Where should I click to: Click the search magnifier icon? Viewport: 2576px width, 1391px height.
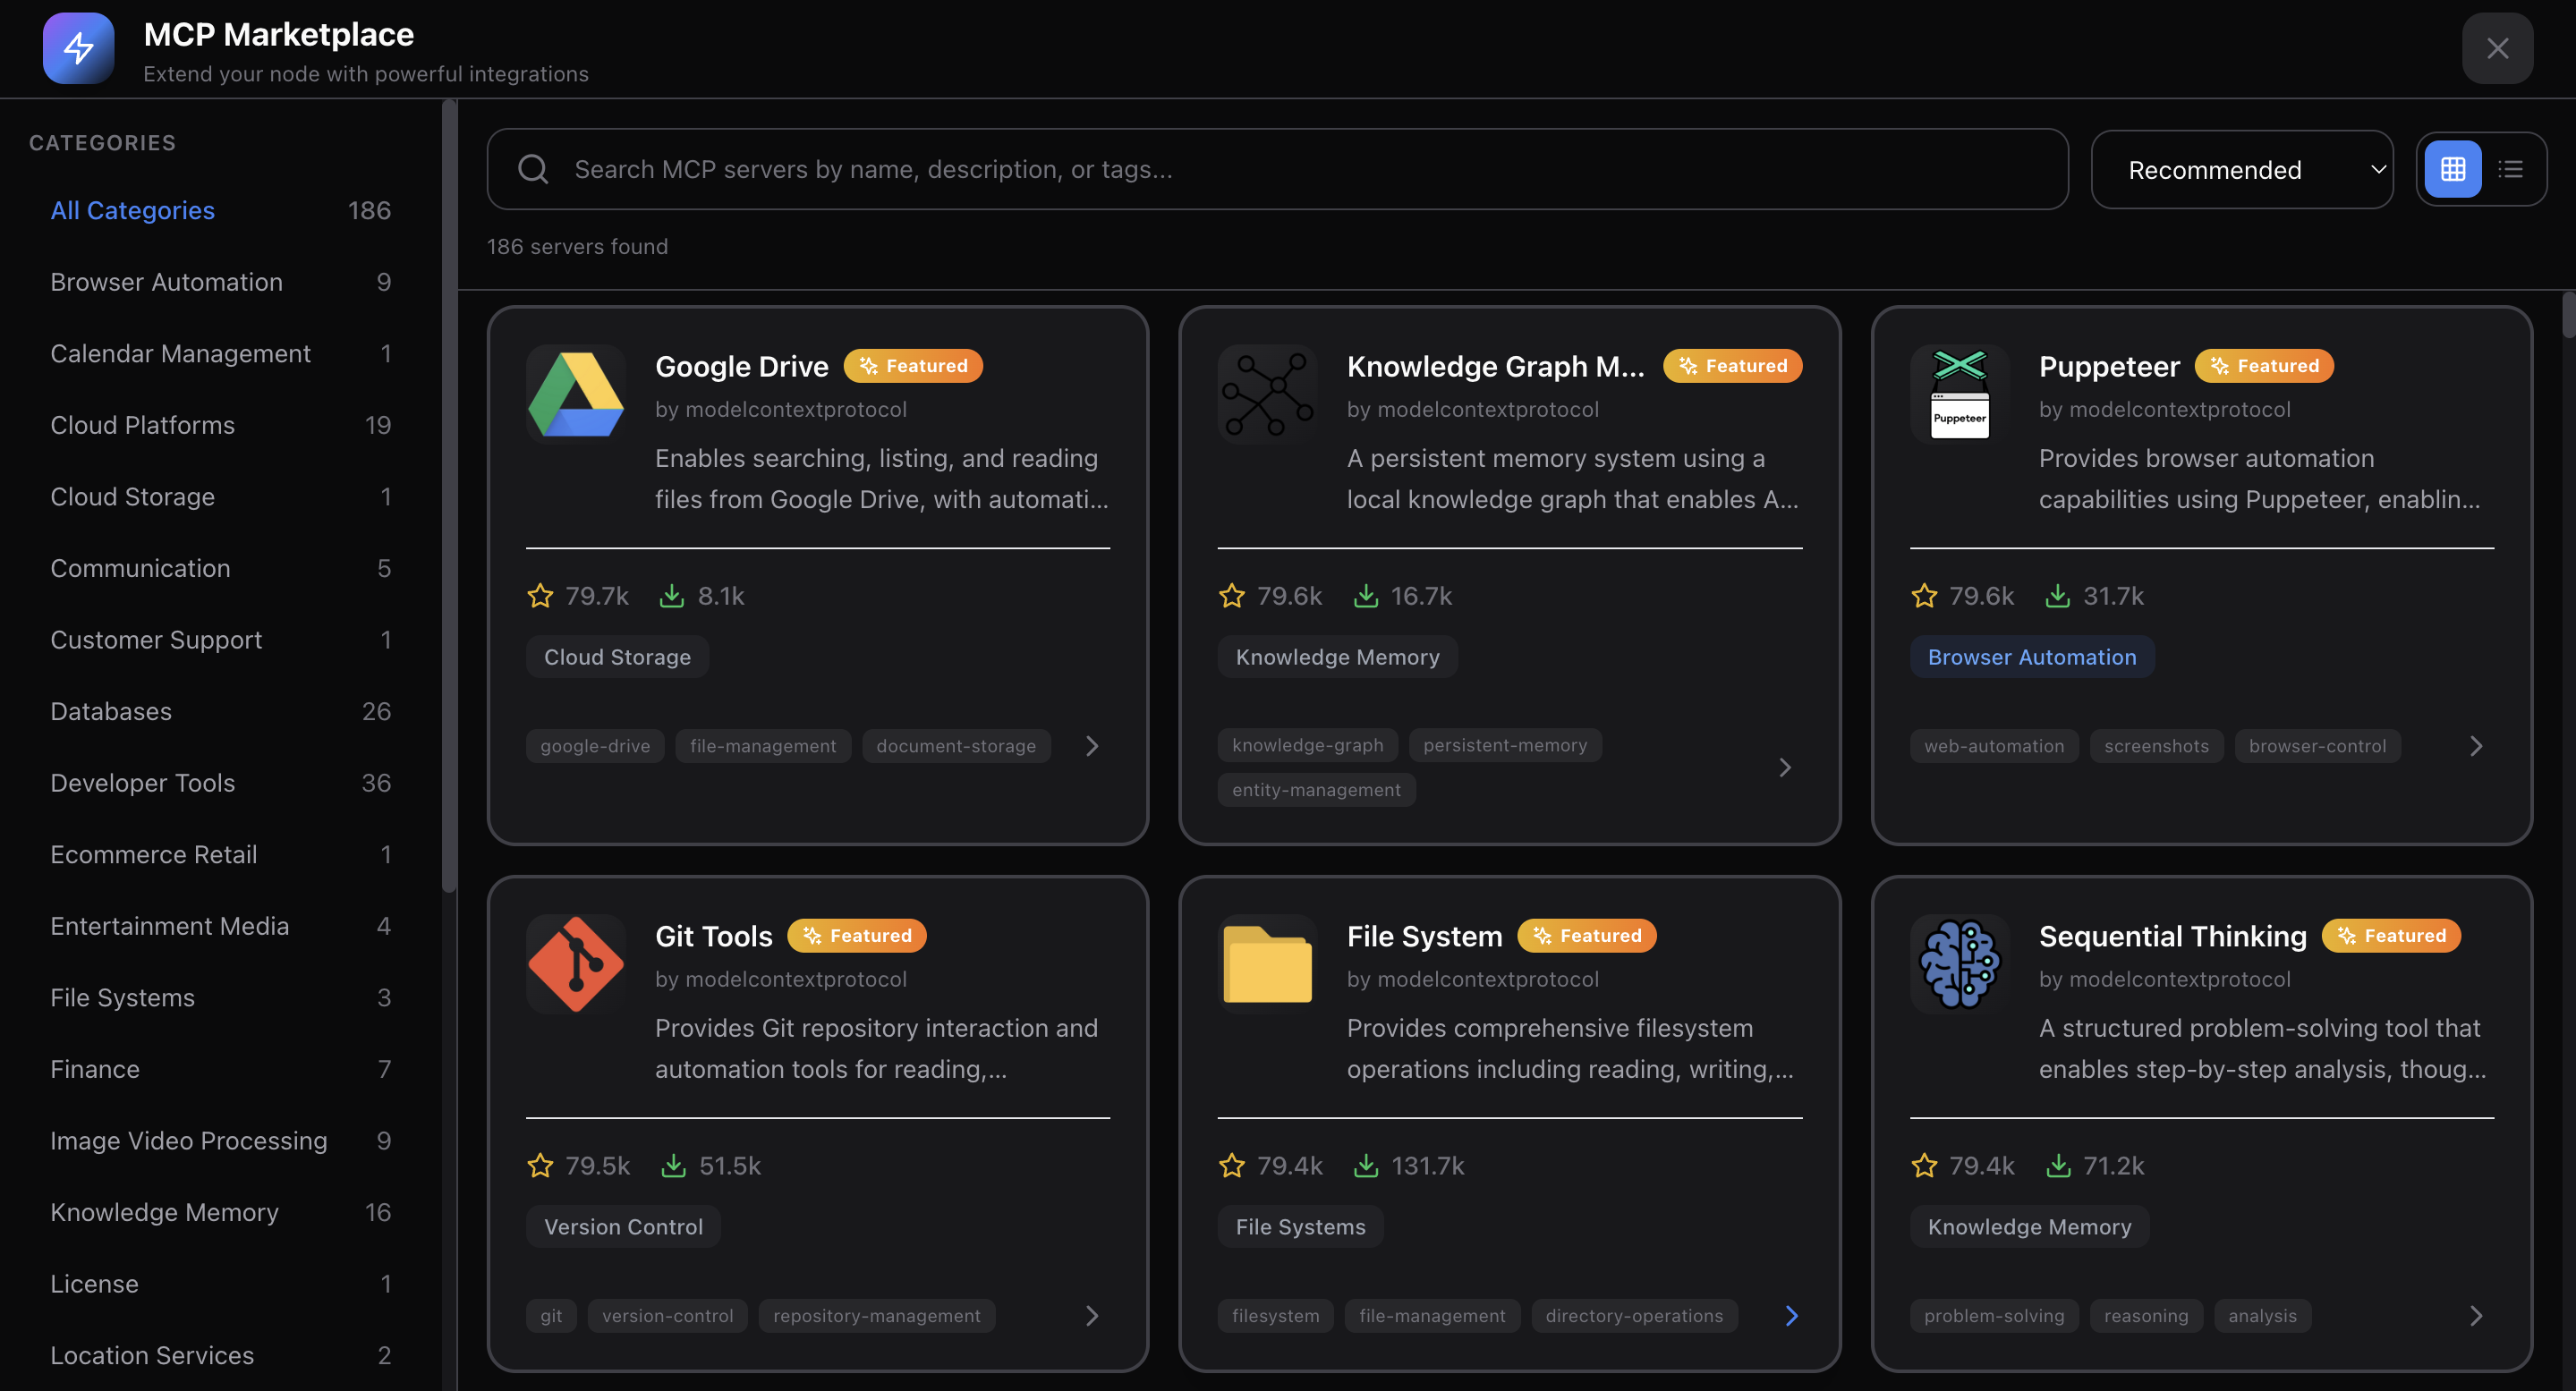[x=533, y=169]
